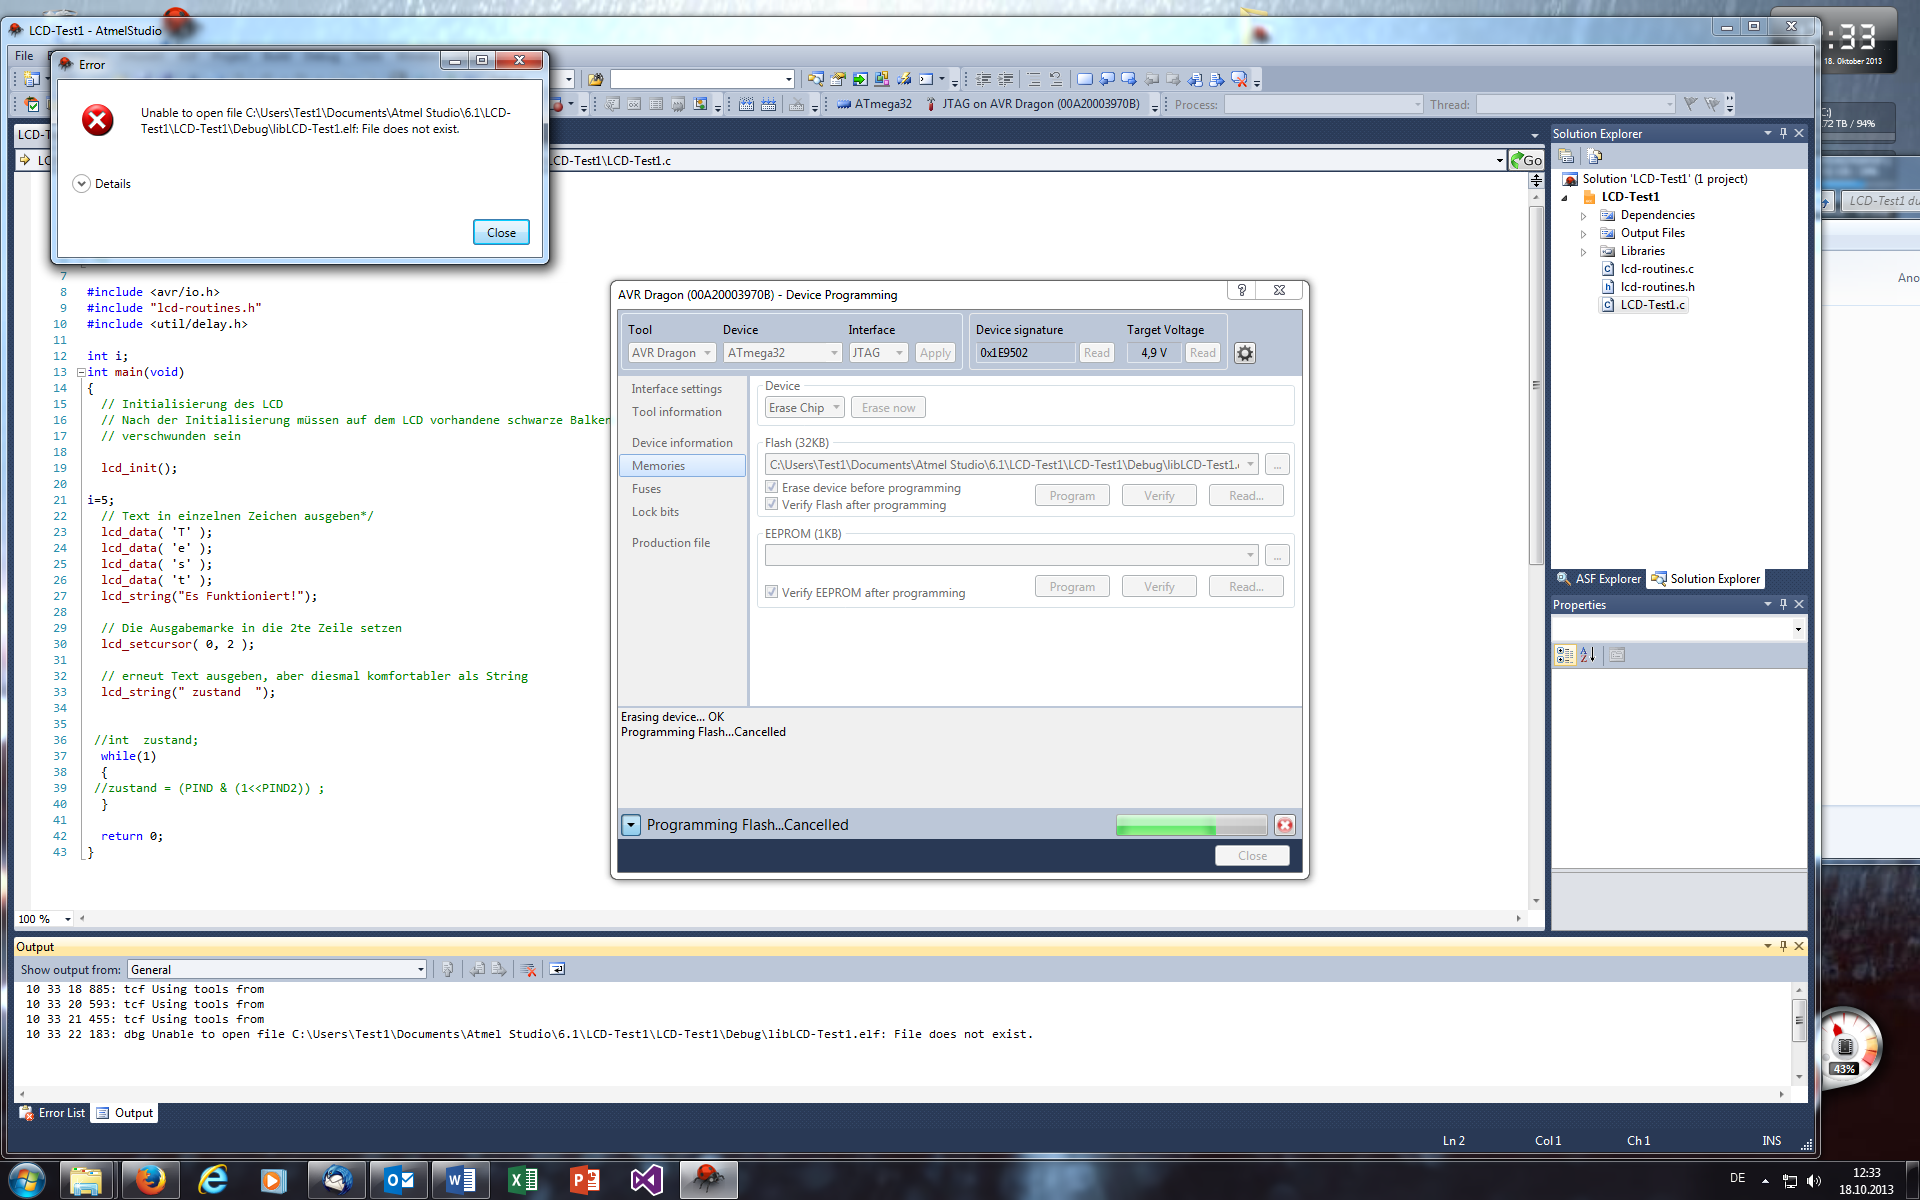
Task: Expand the Libraries tree node
Action: [1583, 252]
